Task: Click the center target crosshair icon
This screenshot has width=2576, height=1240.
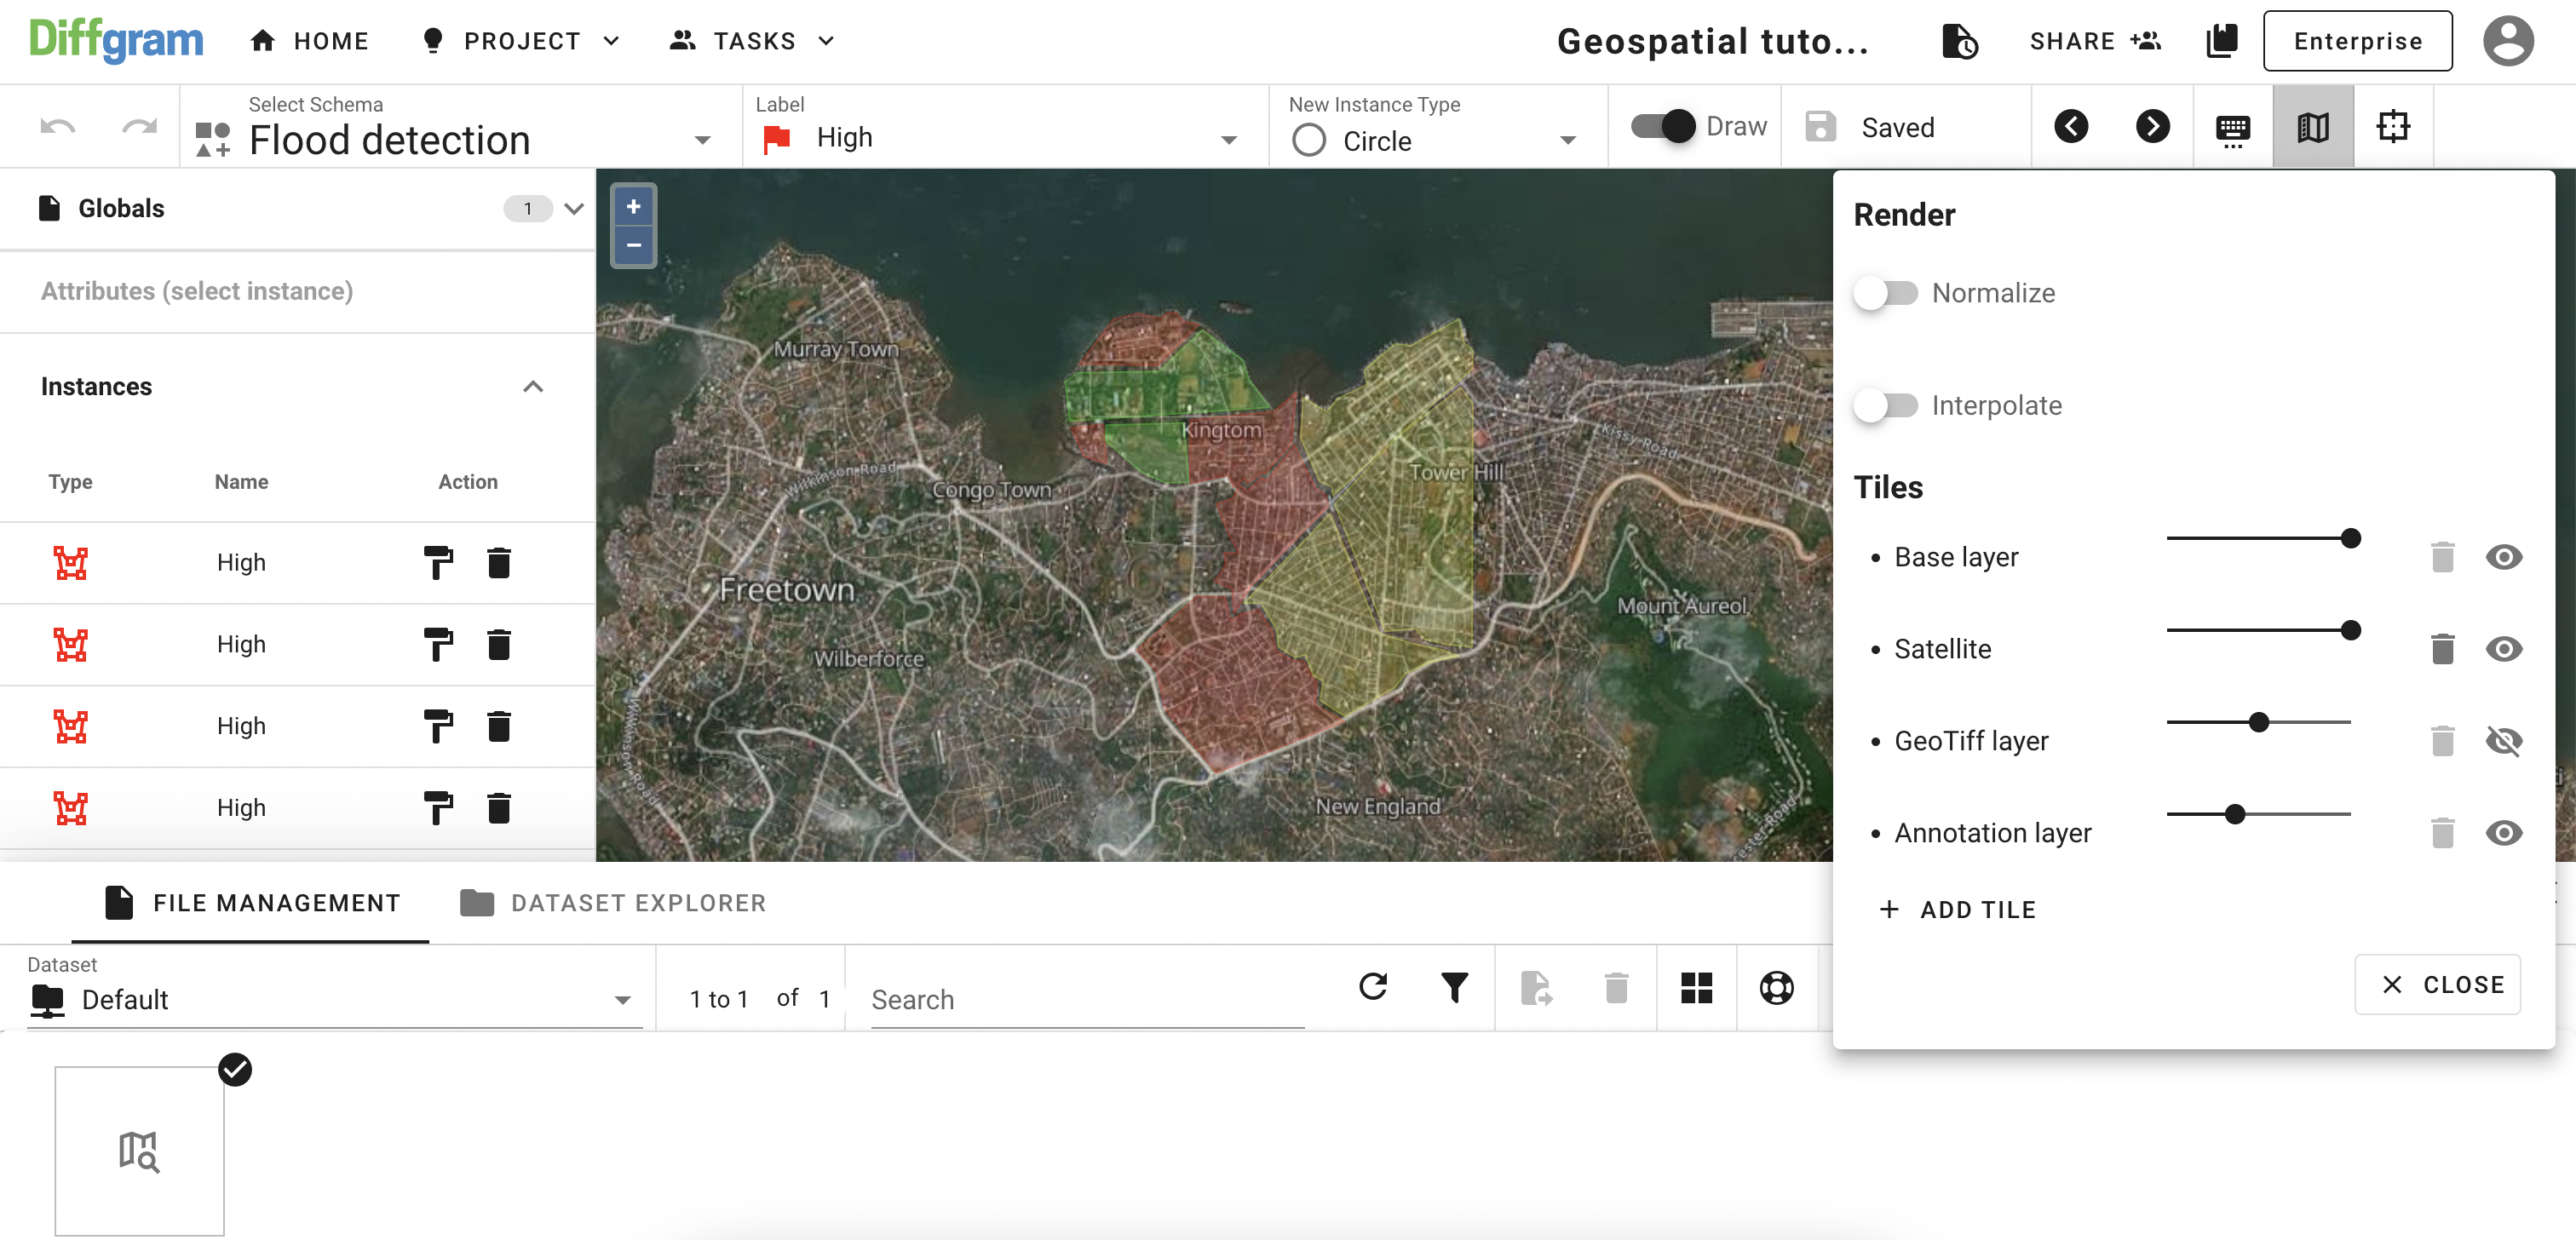Action: point(2393,127)
